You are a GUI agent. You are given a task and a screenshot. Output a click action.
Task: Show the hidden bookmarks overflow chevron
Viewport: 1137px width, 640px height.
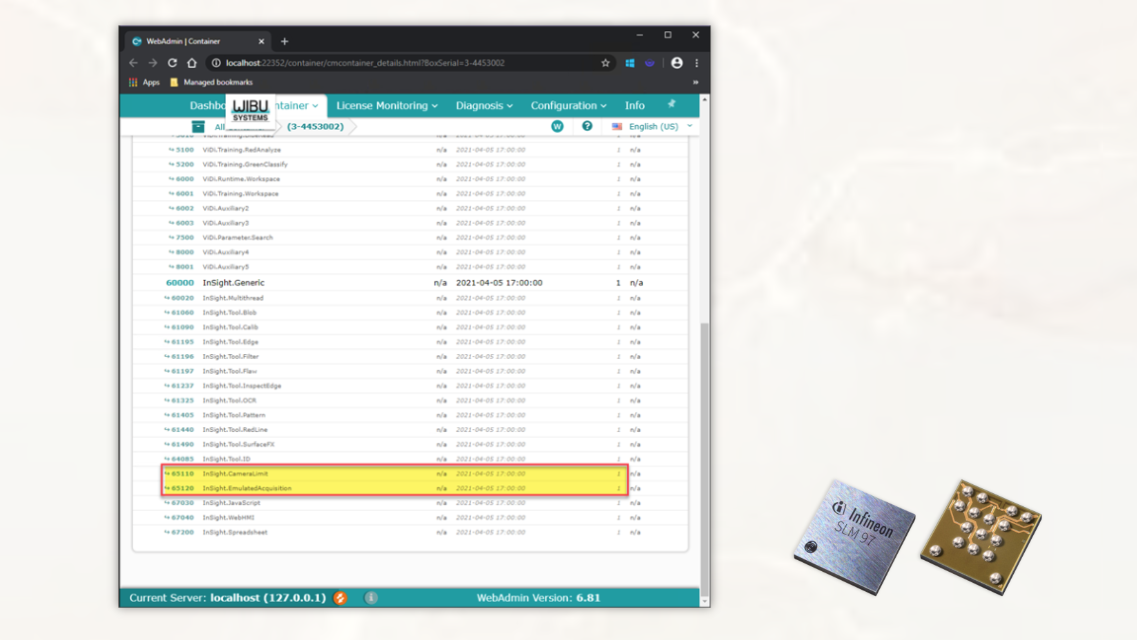click(695, 83)
